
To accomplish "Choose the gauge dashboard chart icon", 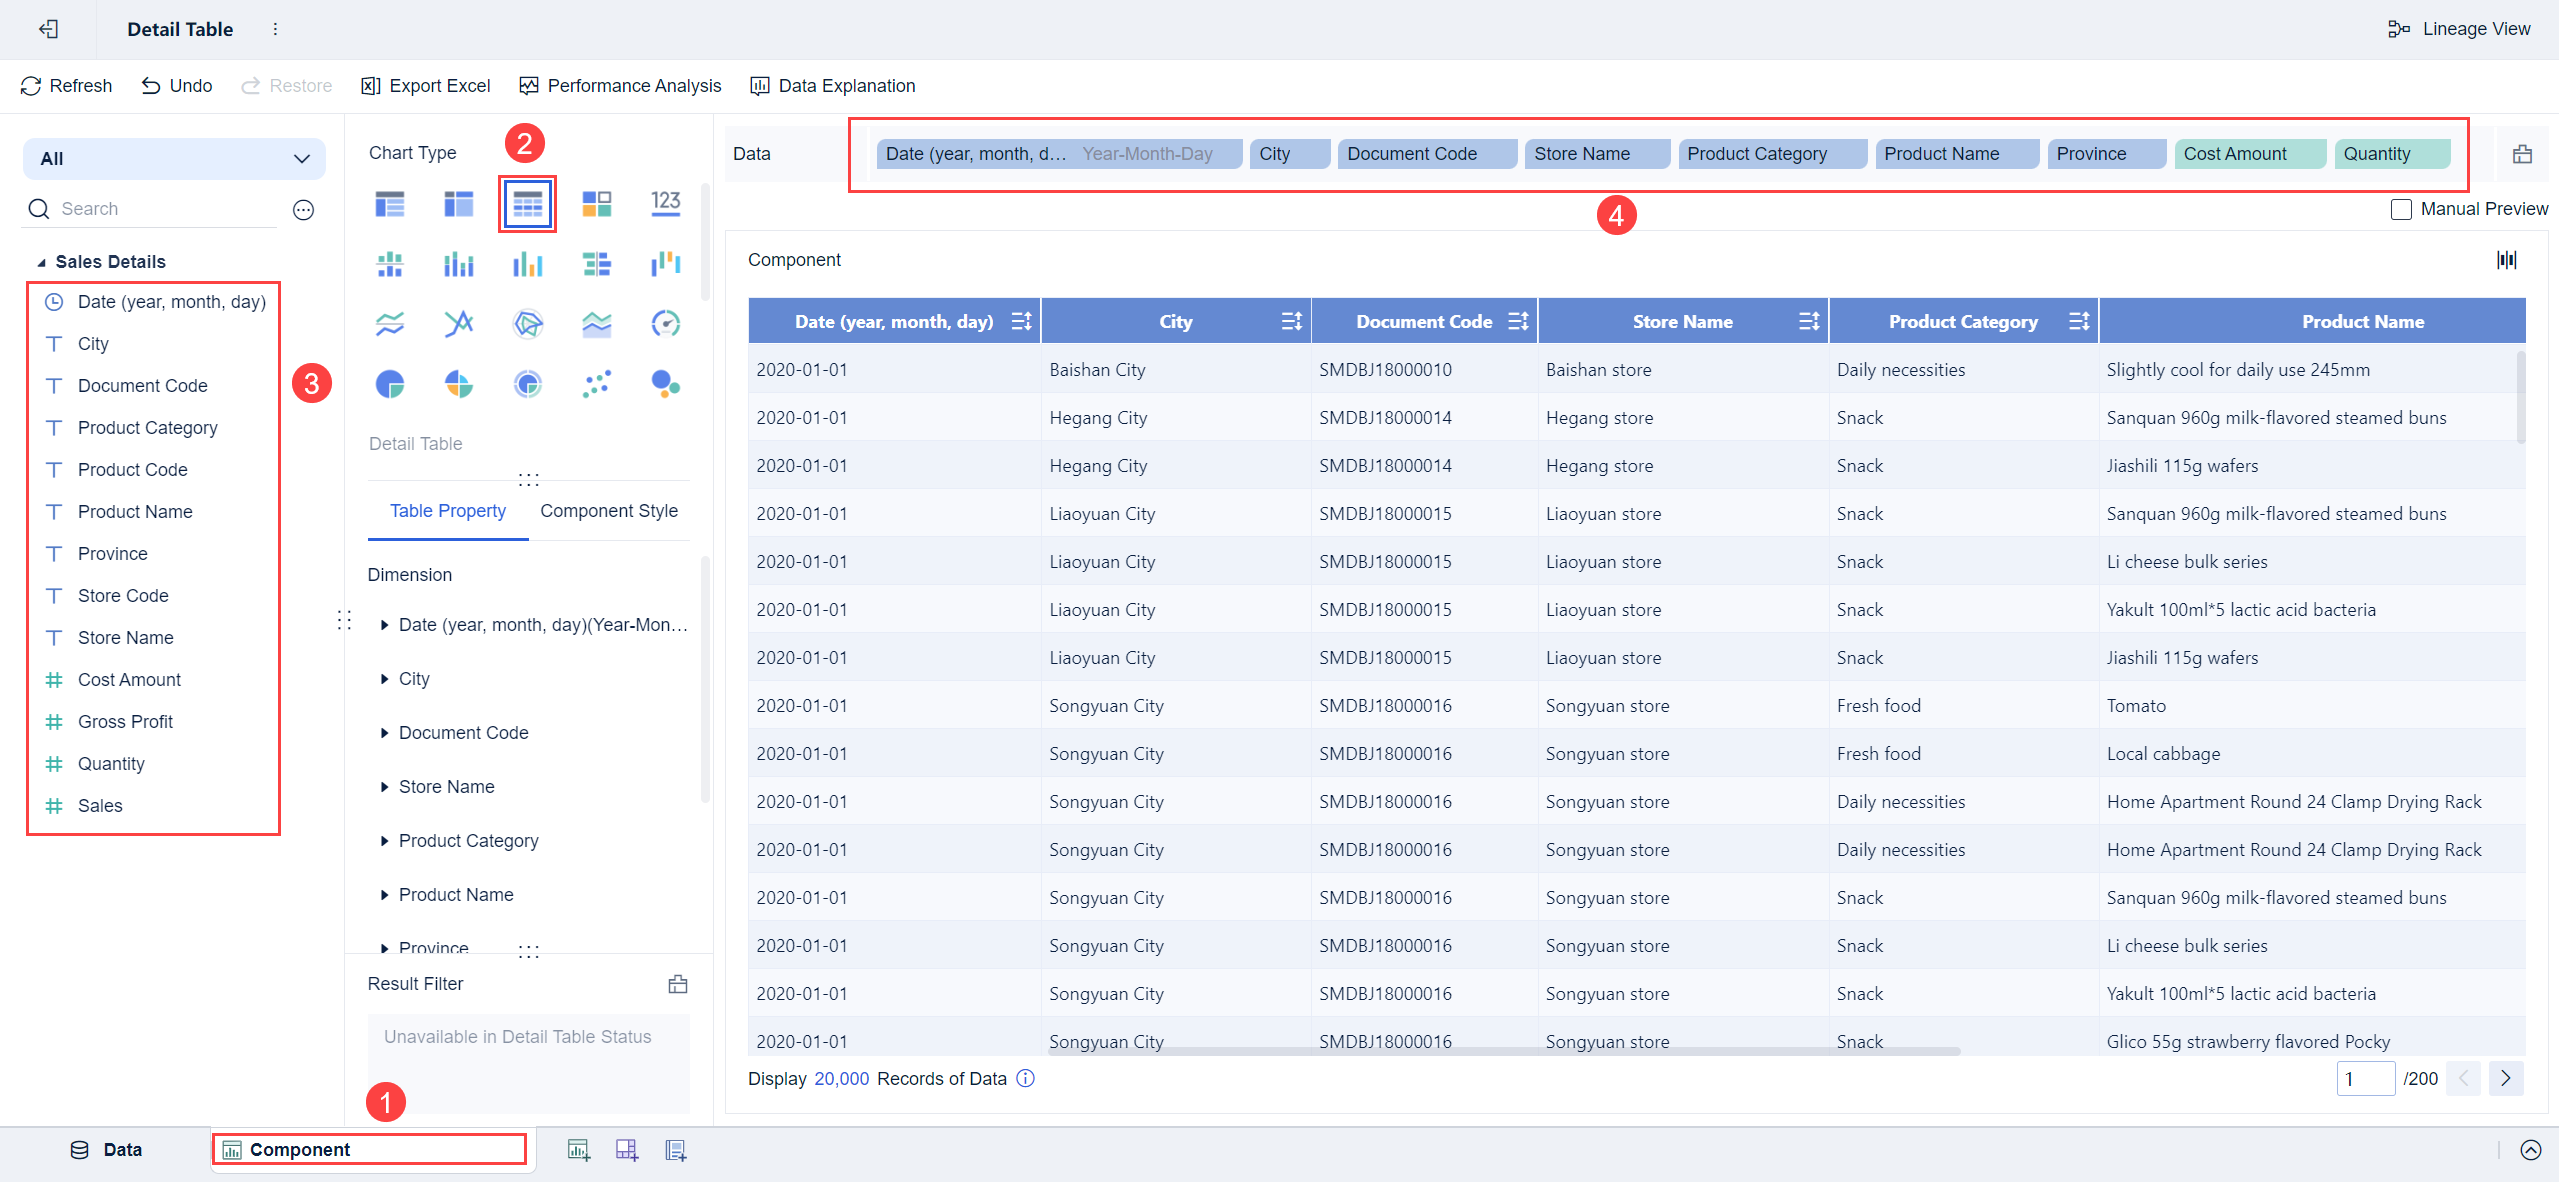I will (x=665, y=324).
